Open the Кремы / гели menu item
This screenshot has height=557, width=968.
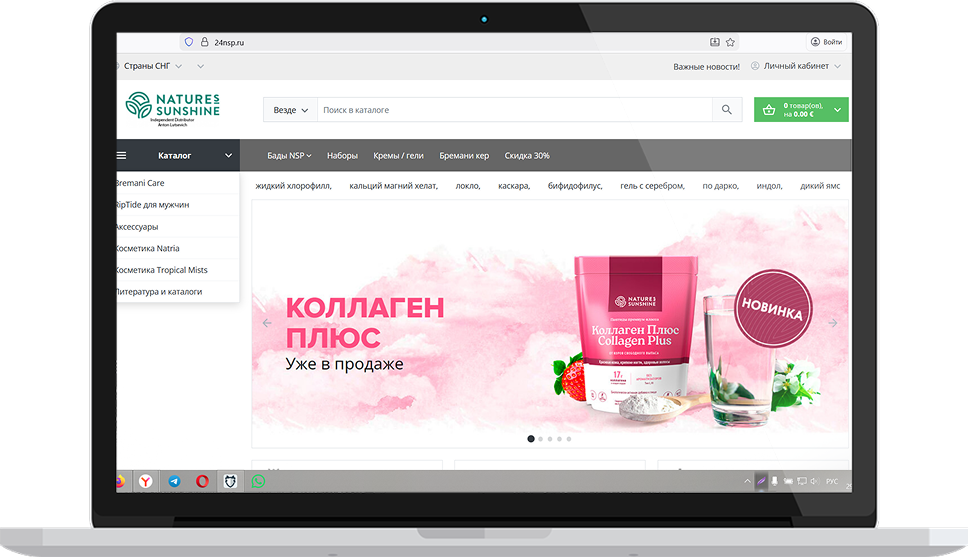pos(398,156)
